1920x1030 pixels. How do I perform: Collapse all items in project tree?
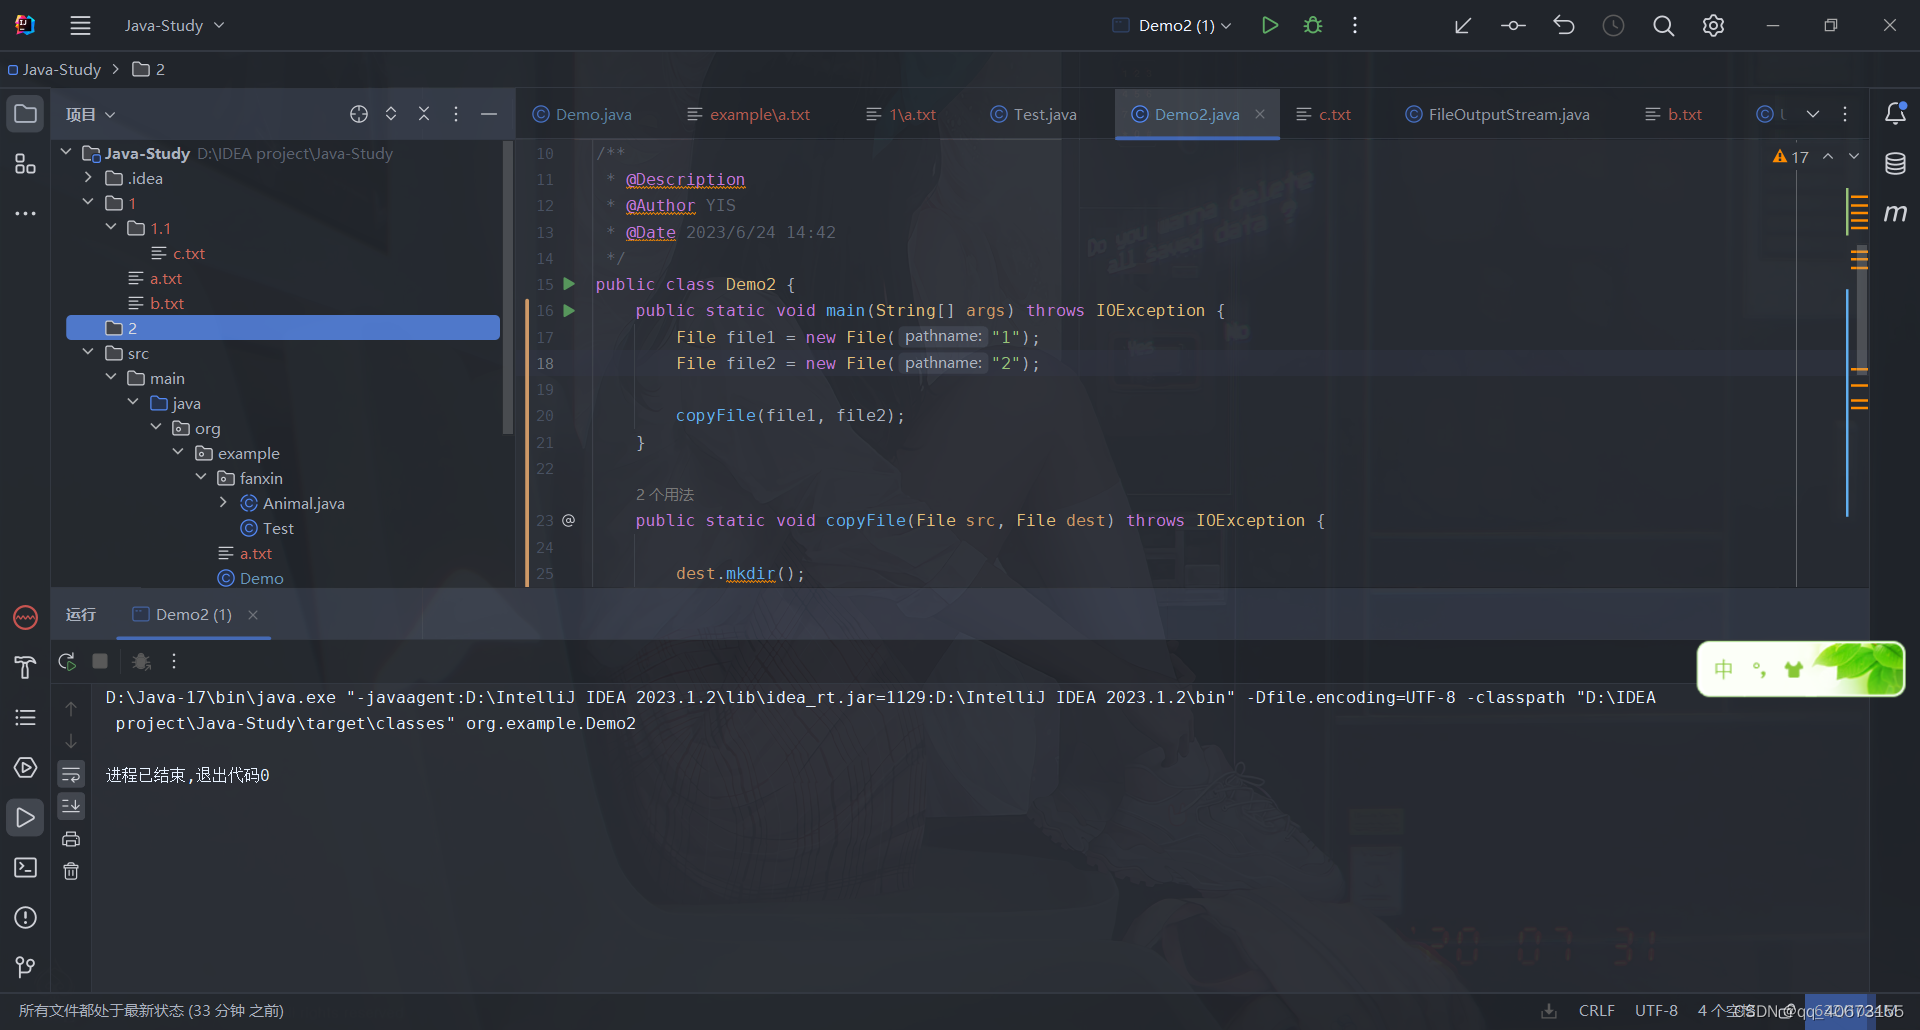[x=424, y=114]
